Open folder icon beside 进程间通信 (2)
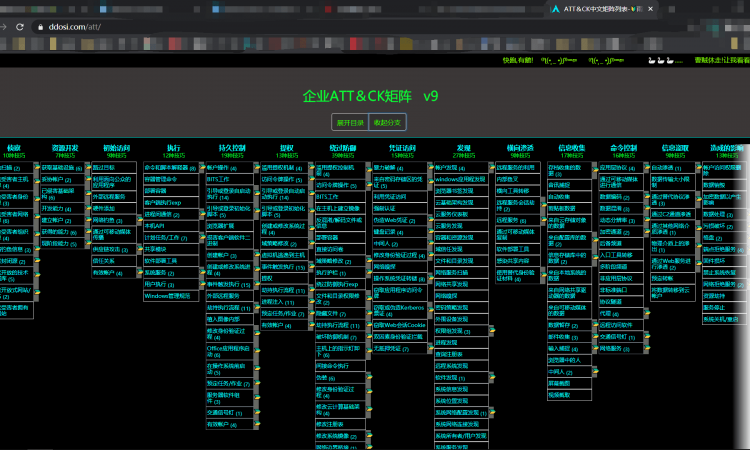Image resolution: width=750 pixels, height=450 pixels. [x=202, y=215]
